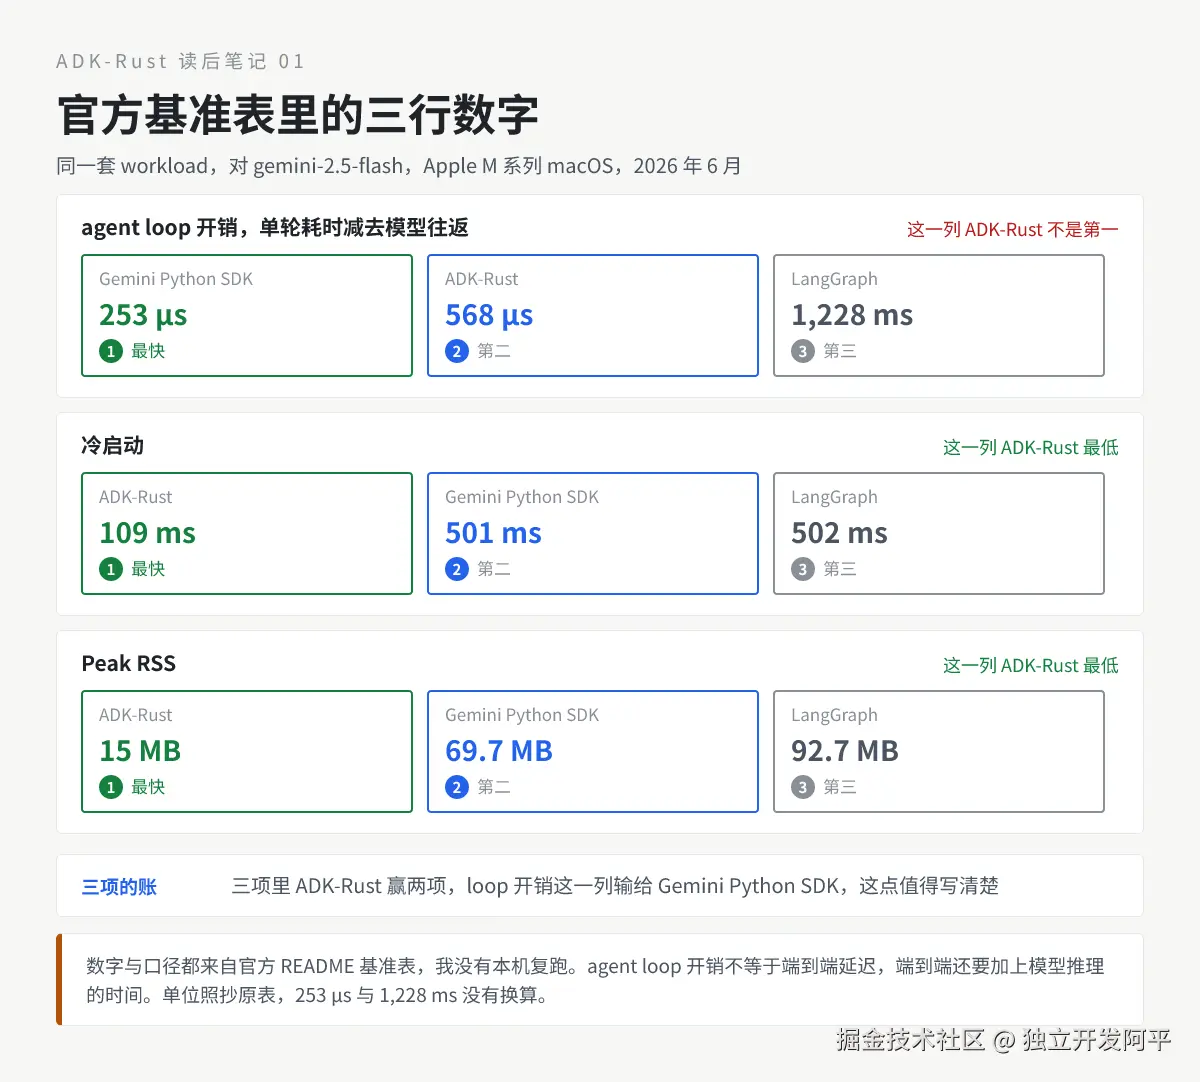Click 'LangGraph' label above 1,228 ms

point(834,279)
